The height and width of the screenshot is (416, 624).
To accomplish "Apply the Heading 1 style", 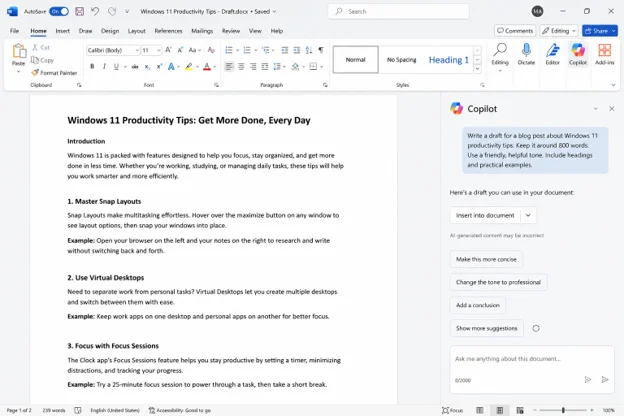I will coord(448,60).
